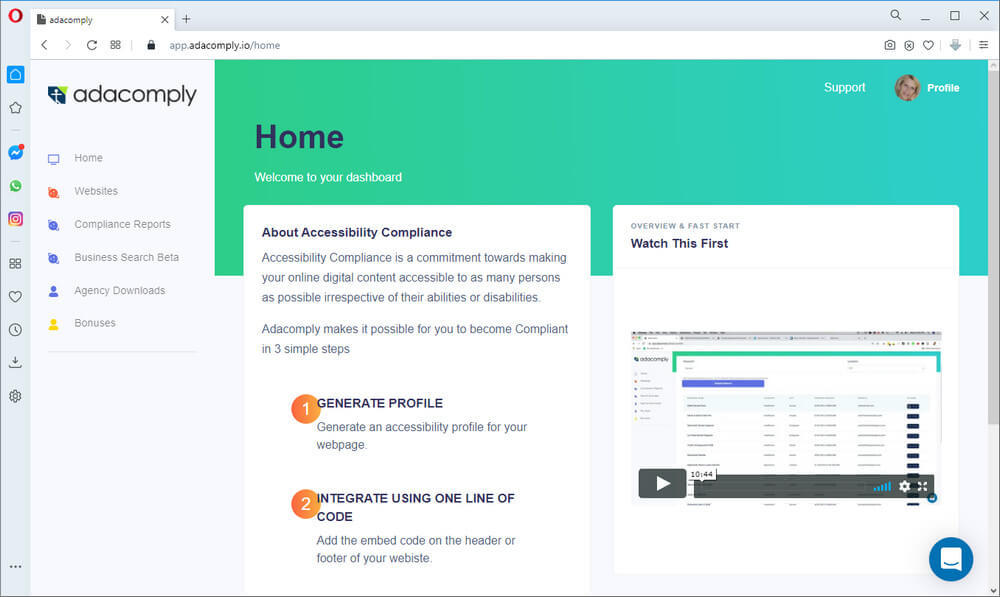Open the sidebar heart pinboards icon
1000x597 pixels.
15,297
